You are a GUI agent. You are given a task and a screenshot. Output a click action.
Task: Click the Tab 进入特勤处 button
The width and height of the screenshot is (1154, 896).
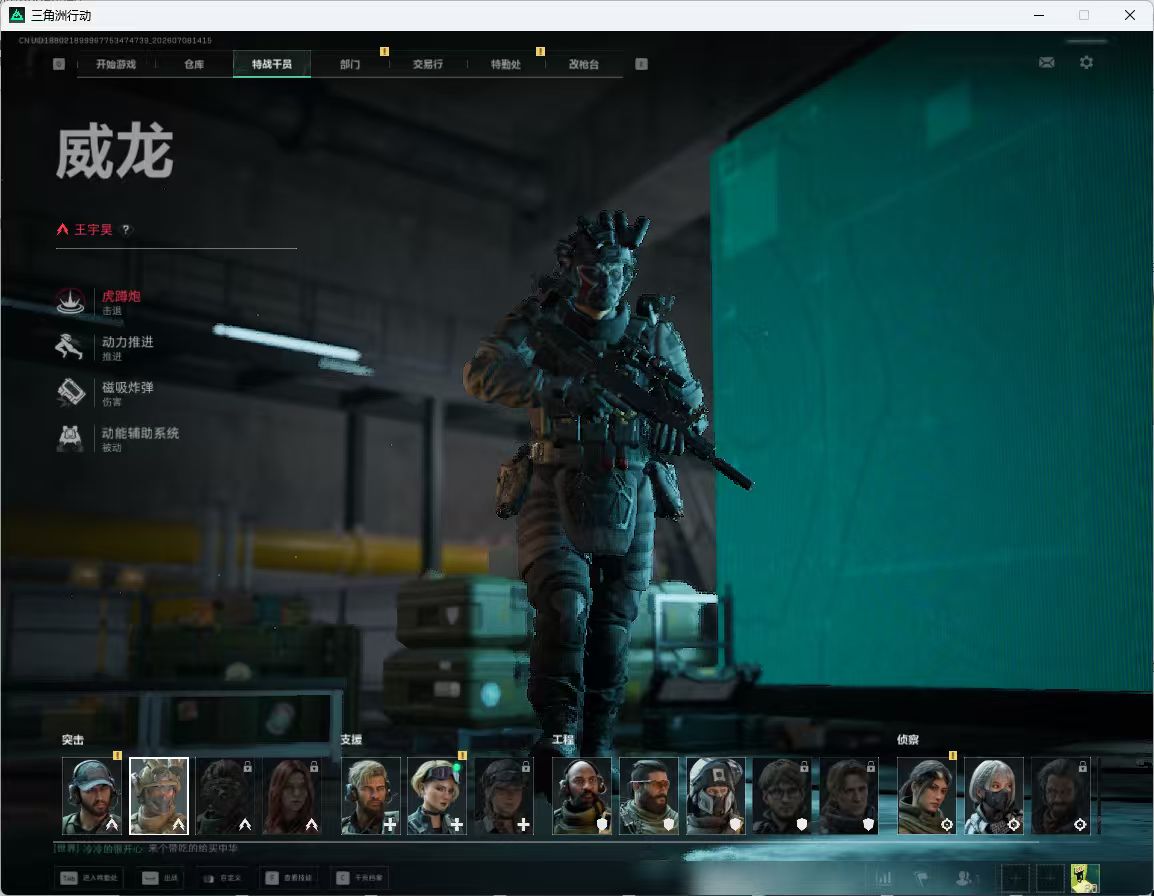pyautogui.click(x=89, y=878)
